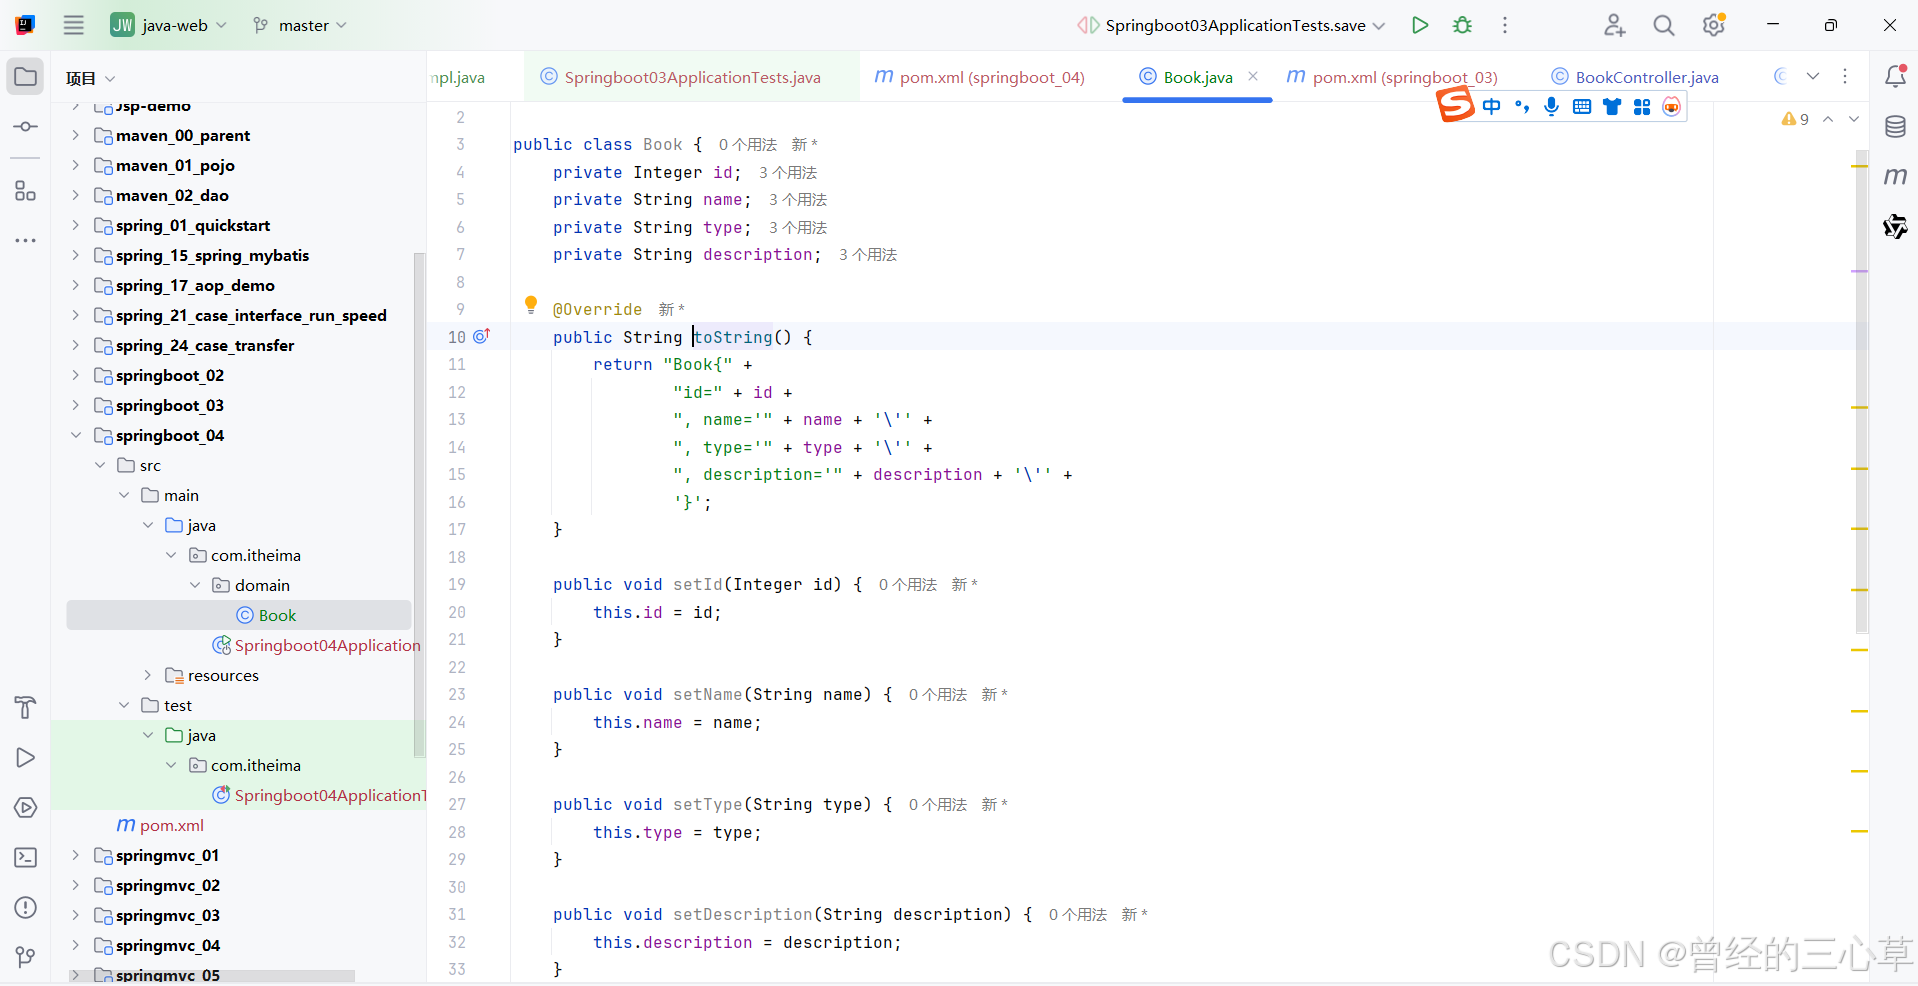The width and height of the screenshot is (1918, 986).
Task: Open the Run tool window
Action: point(26,758)
